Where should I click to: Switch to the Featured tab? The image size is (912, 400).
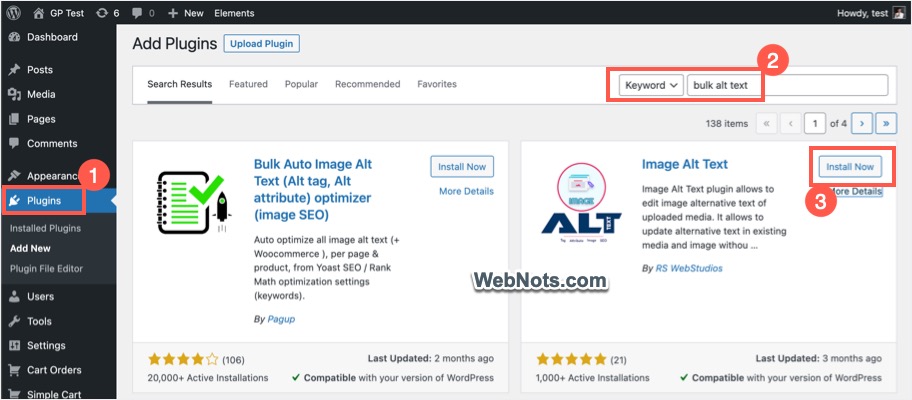coord(248,84)
